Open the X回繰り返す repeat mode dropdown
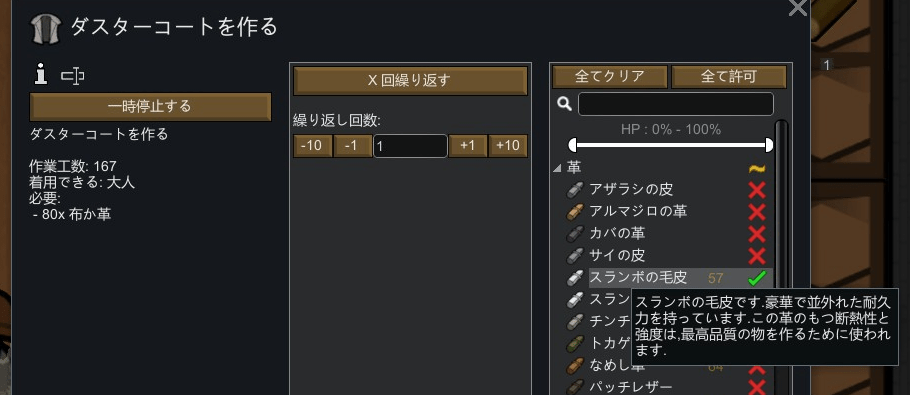 click(410, 81)
